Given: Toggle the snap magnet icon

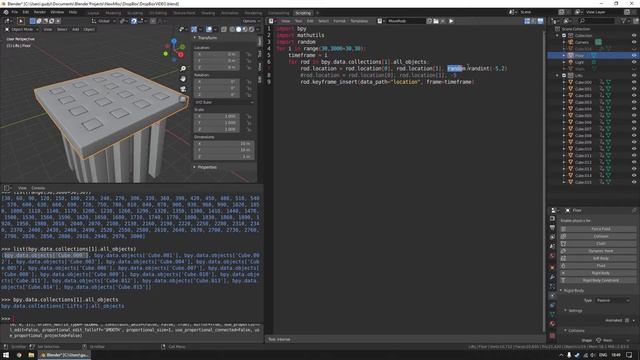Looking at the screenshot, I should click(x=134, y=21).
